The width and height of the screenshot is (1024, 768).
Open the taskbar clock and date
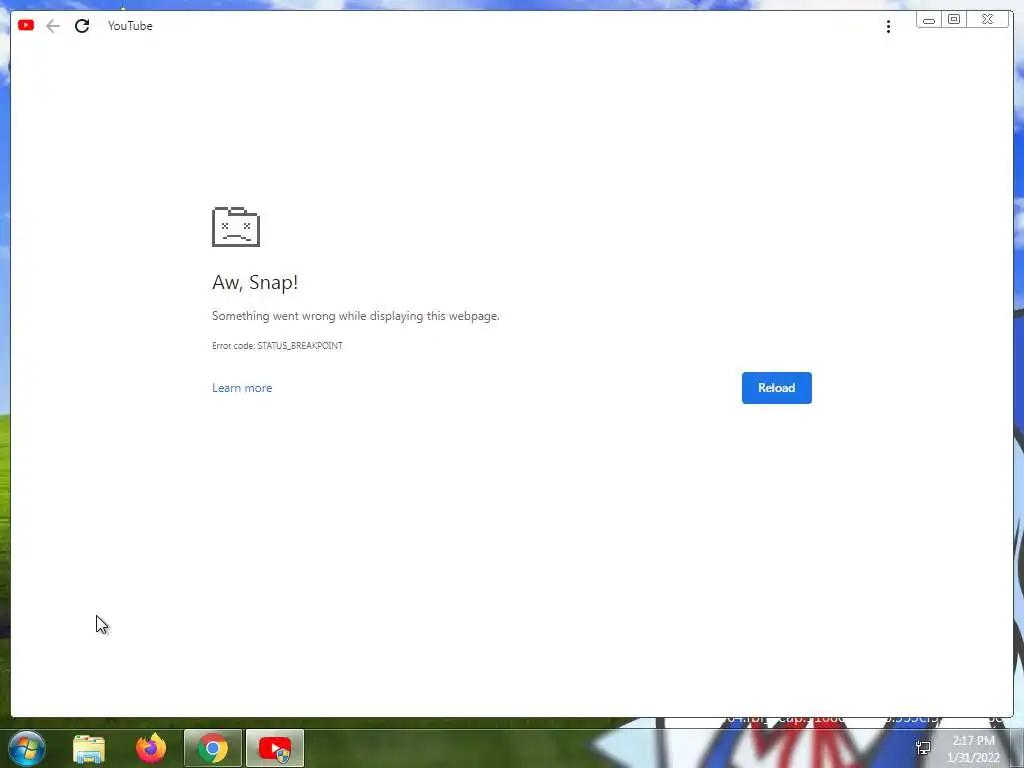click(973, 749)
